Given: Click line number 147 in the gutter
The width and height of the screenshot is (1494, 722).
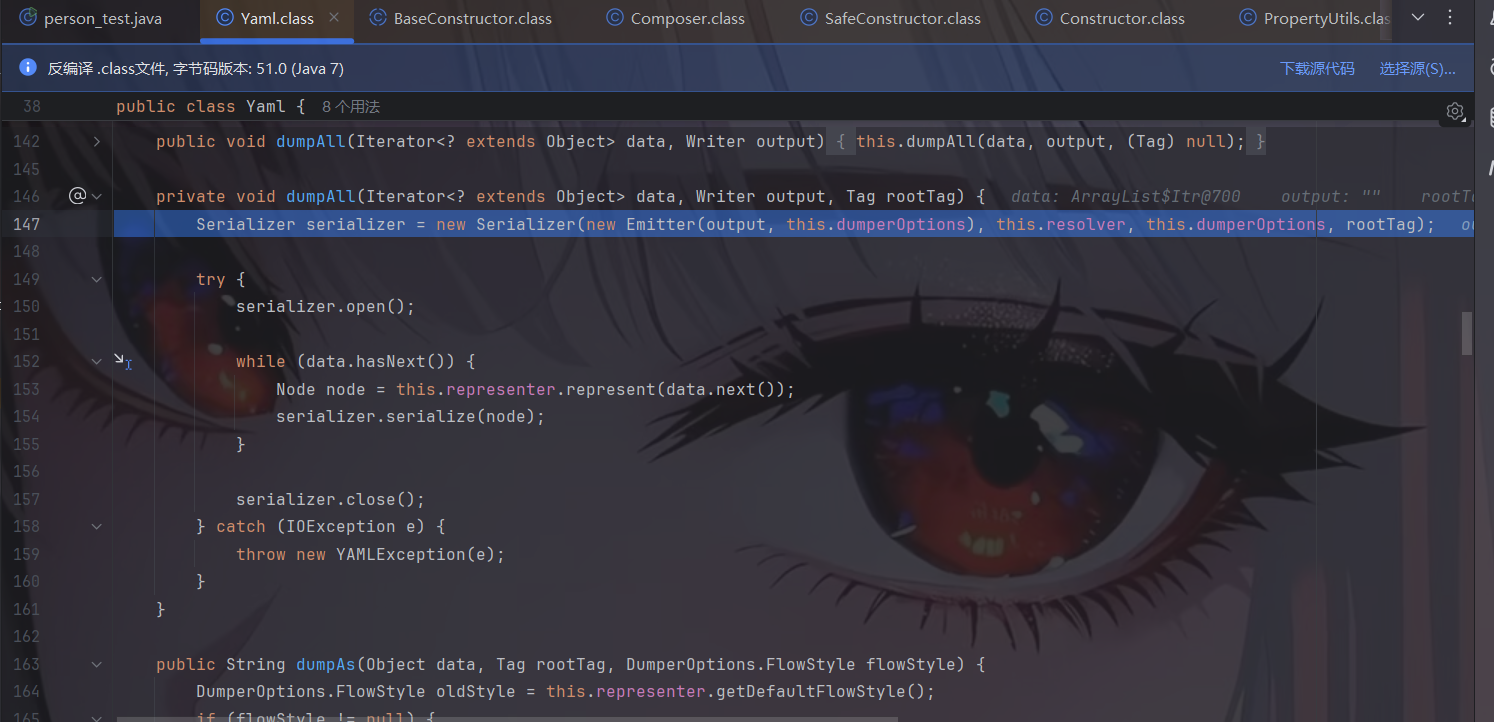Looking at the screenshot, I should click(27, 224).
